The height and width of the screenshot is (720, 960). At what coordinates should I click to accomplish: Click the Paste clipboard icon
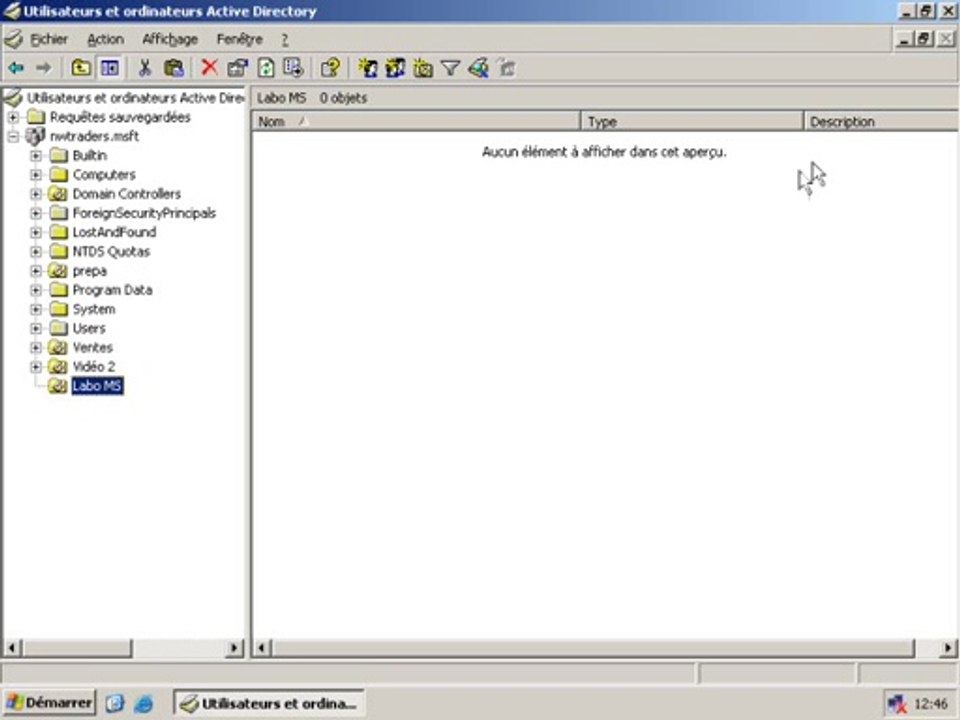[x=174, y=68]
